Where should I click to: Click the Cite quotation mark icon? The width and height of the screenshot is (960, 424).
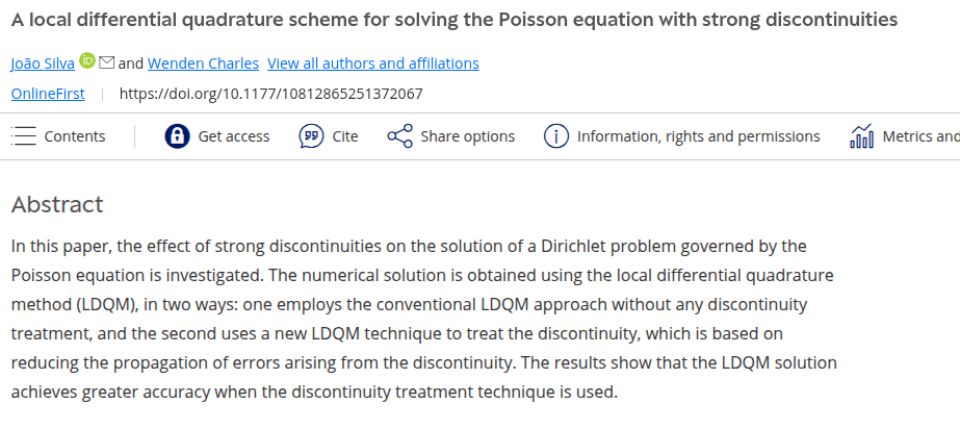(x=311, y=136)
